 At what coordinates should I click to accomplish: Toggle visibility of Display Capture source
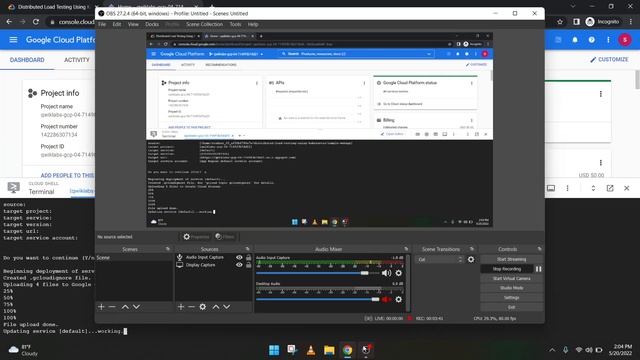239,265
